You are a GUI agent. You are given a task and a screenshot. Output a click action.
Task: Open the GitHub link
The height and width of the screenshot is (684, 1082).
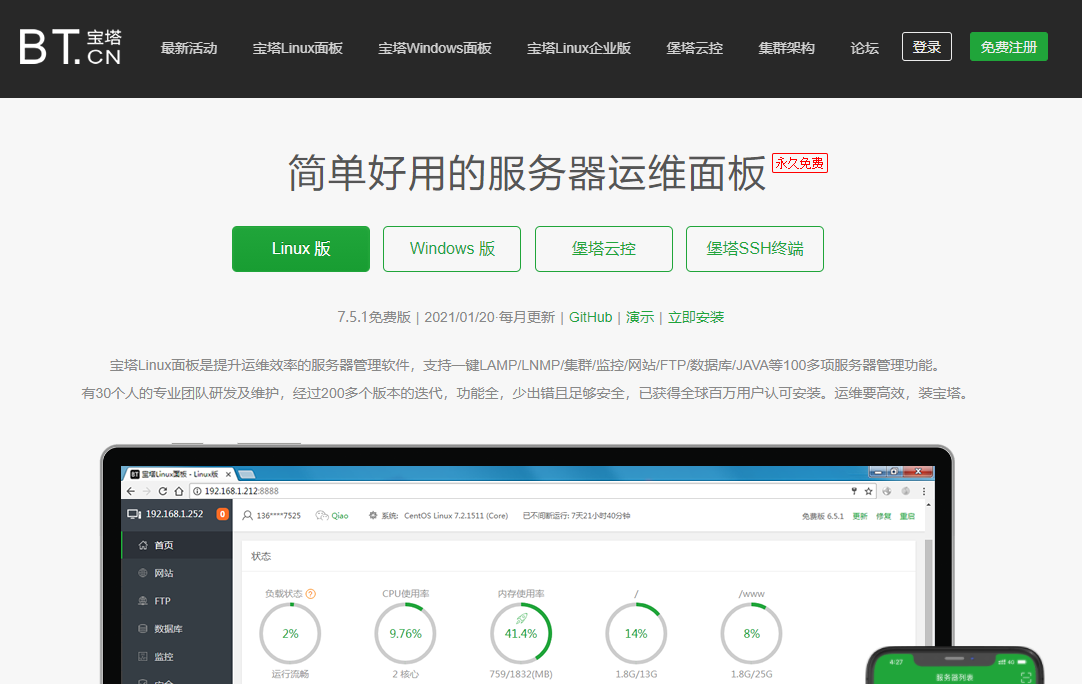click(590, 317)
